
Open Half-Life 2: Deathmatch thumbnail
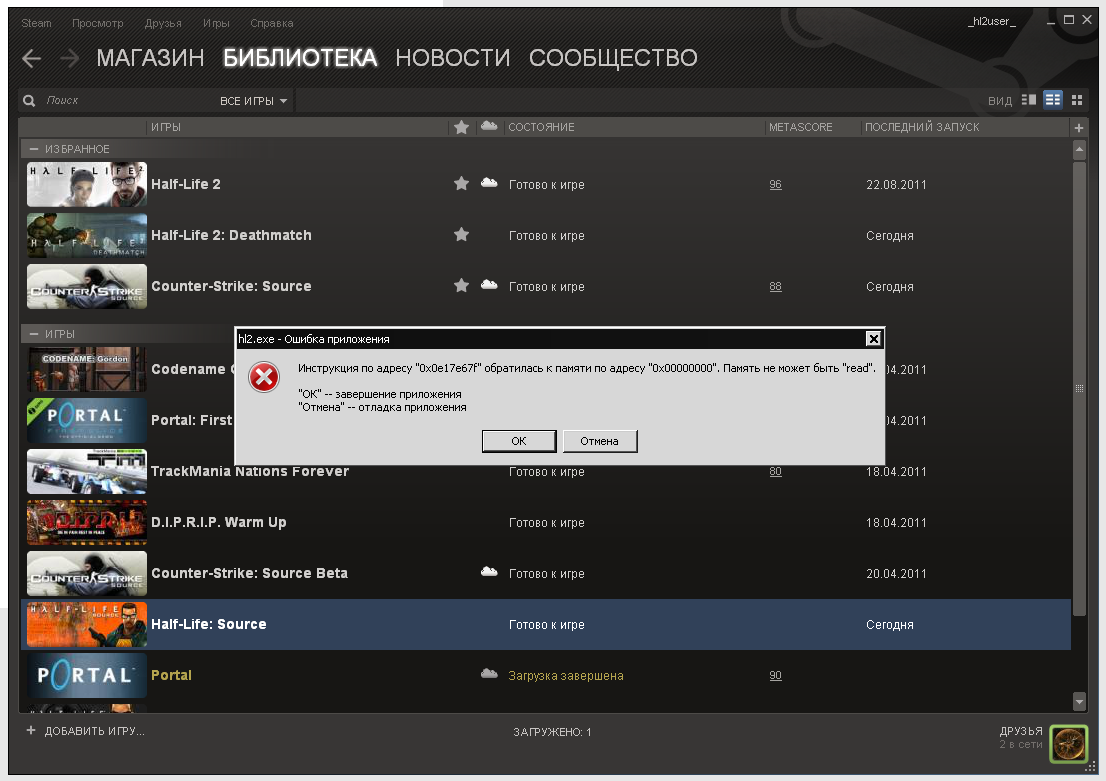pos(87,235)
